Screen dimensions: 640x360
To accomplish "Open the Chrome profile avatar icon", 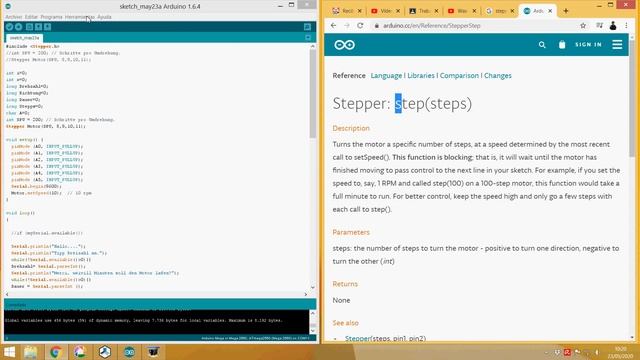I will (613, 25).
